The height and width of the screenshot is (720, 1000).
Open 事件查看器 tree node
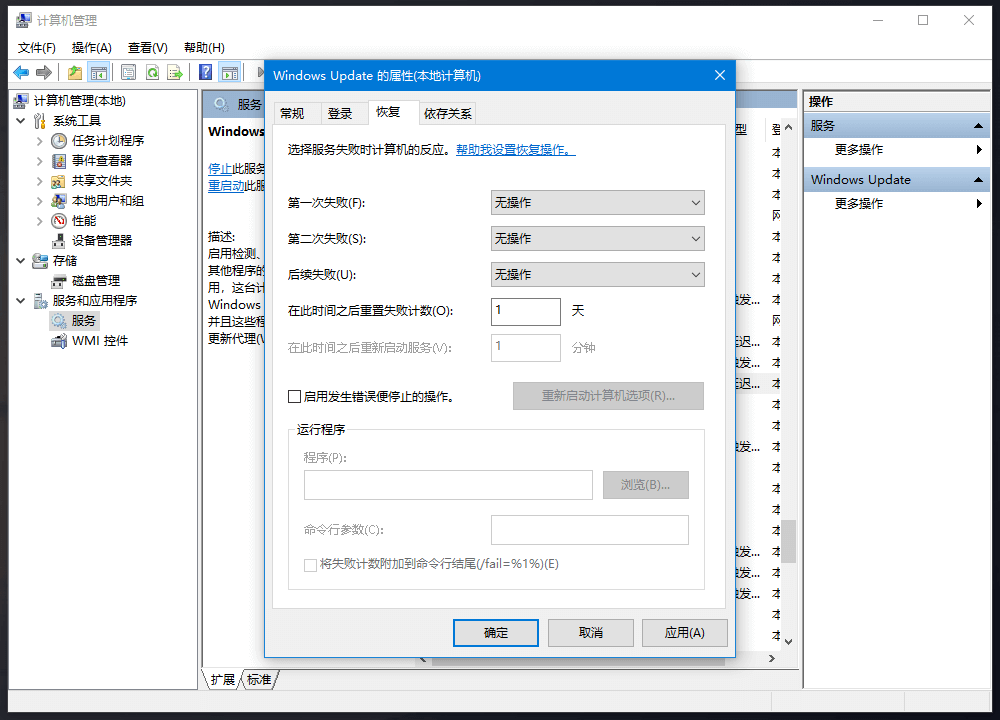101,161
